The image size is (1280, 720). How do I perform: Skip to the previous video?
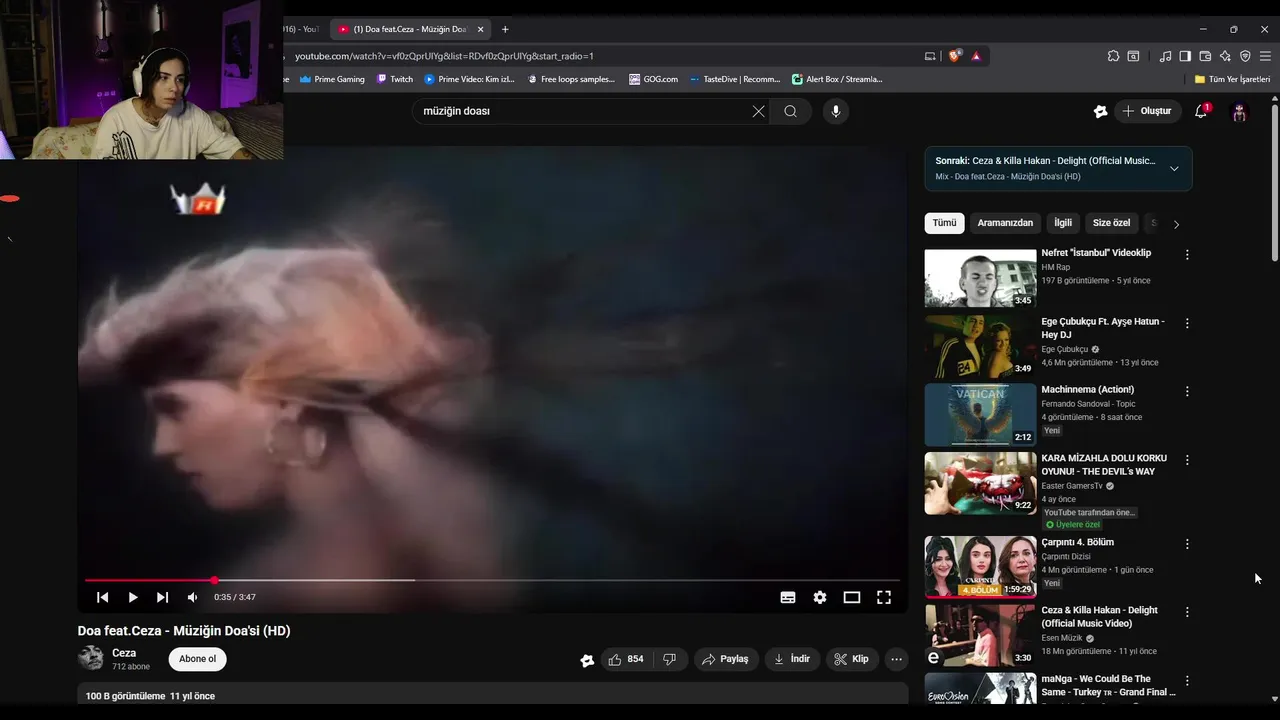(102, 597)
